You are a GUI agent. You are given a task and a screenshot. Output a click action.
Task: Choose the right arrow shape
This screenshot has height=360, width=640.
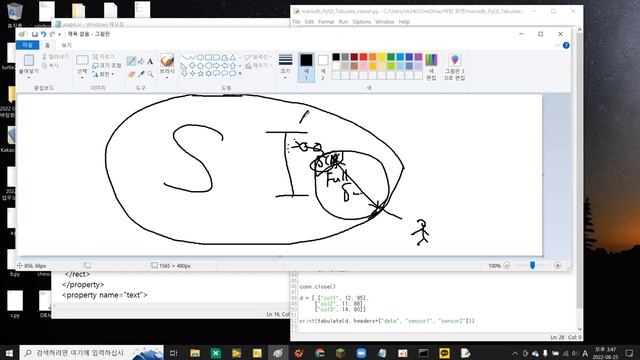pyautogui.click(x=216, y=65)
